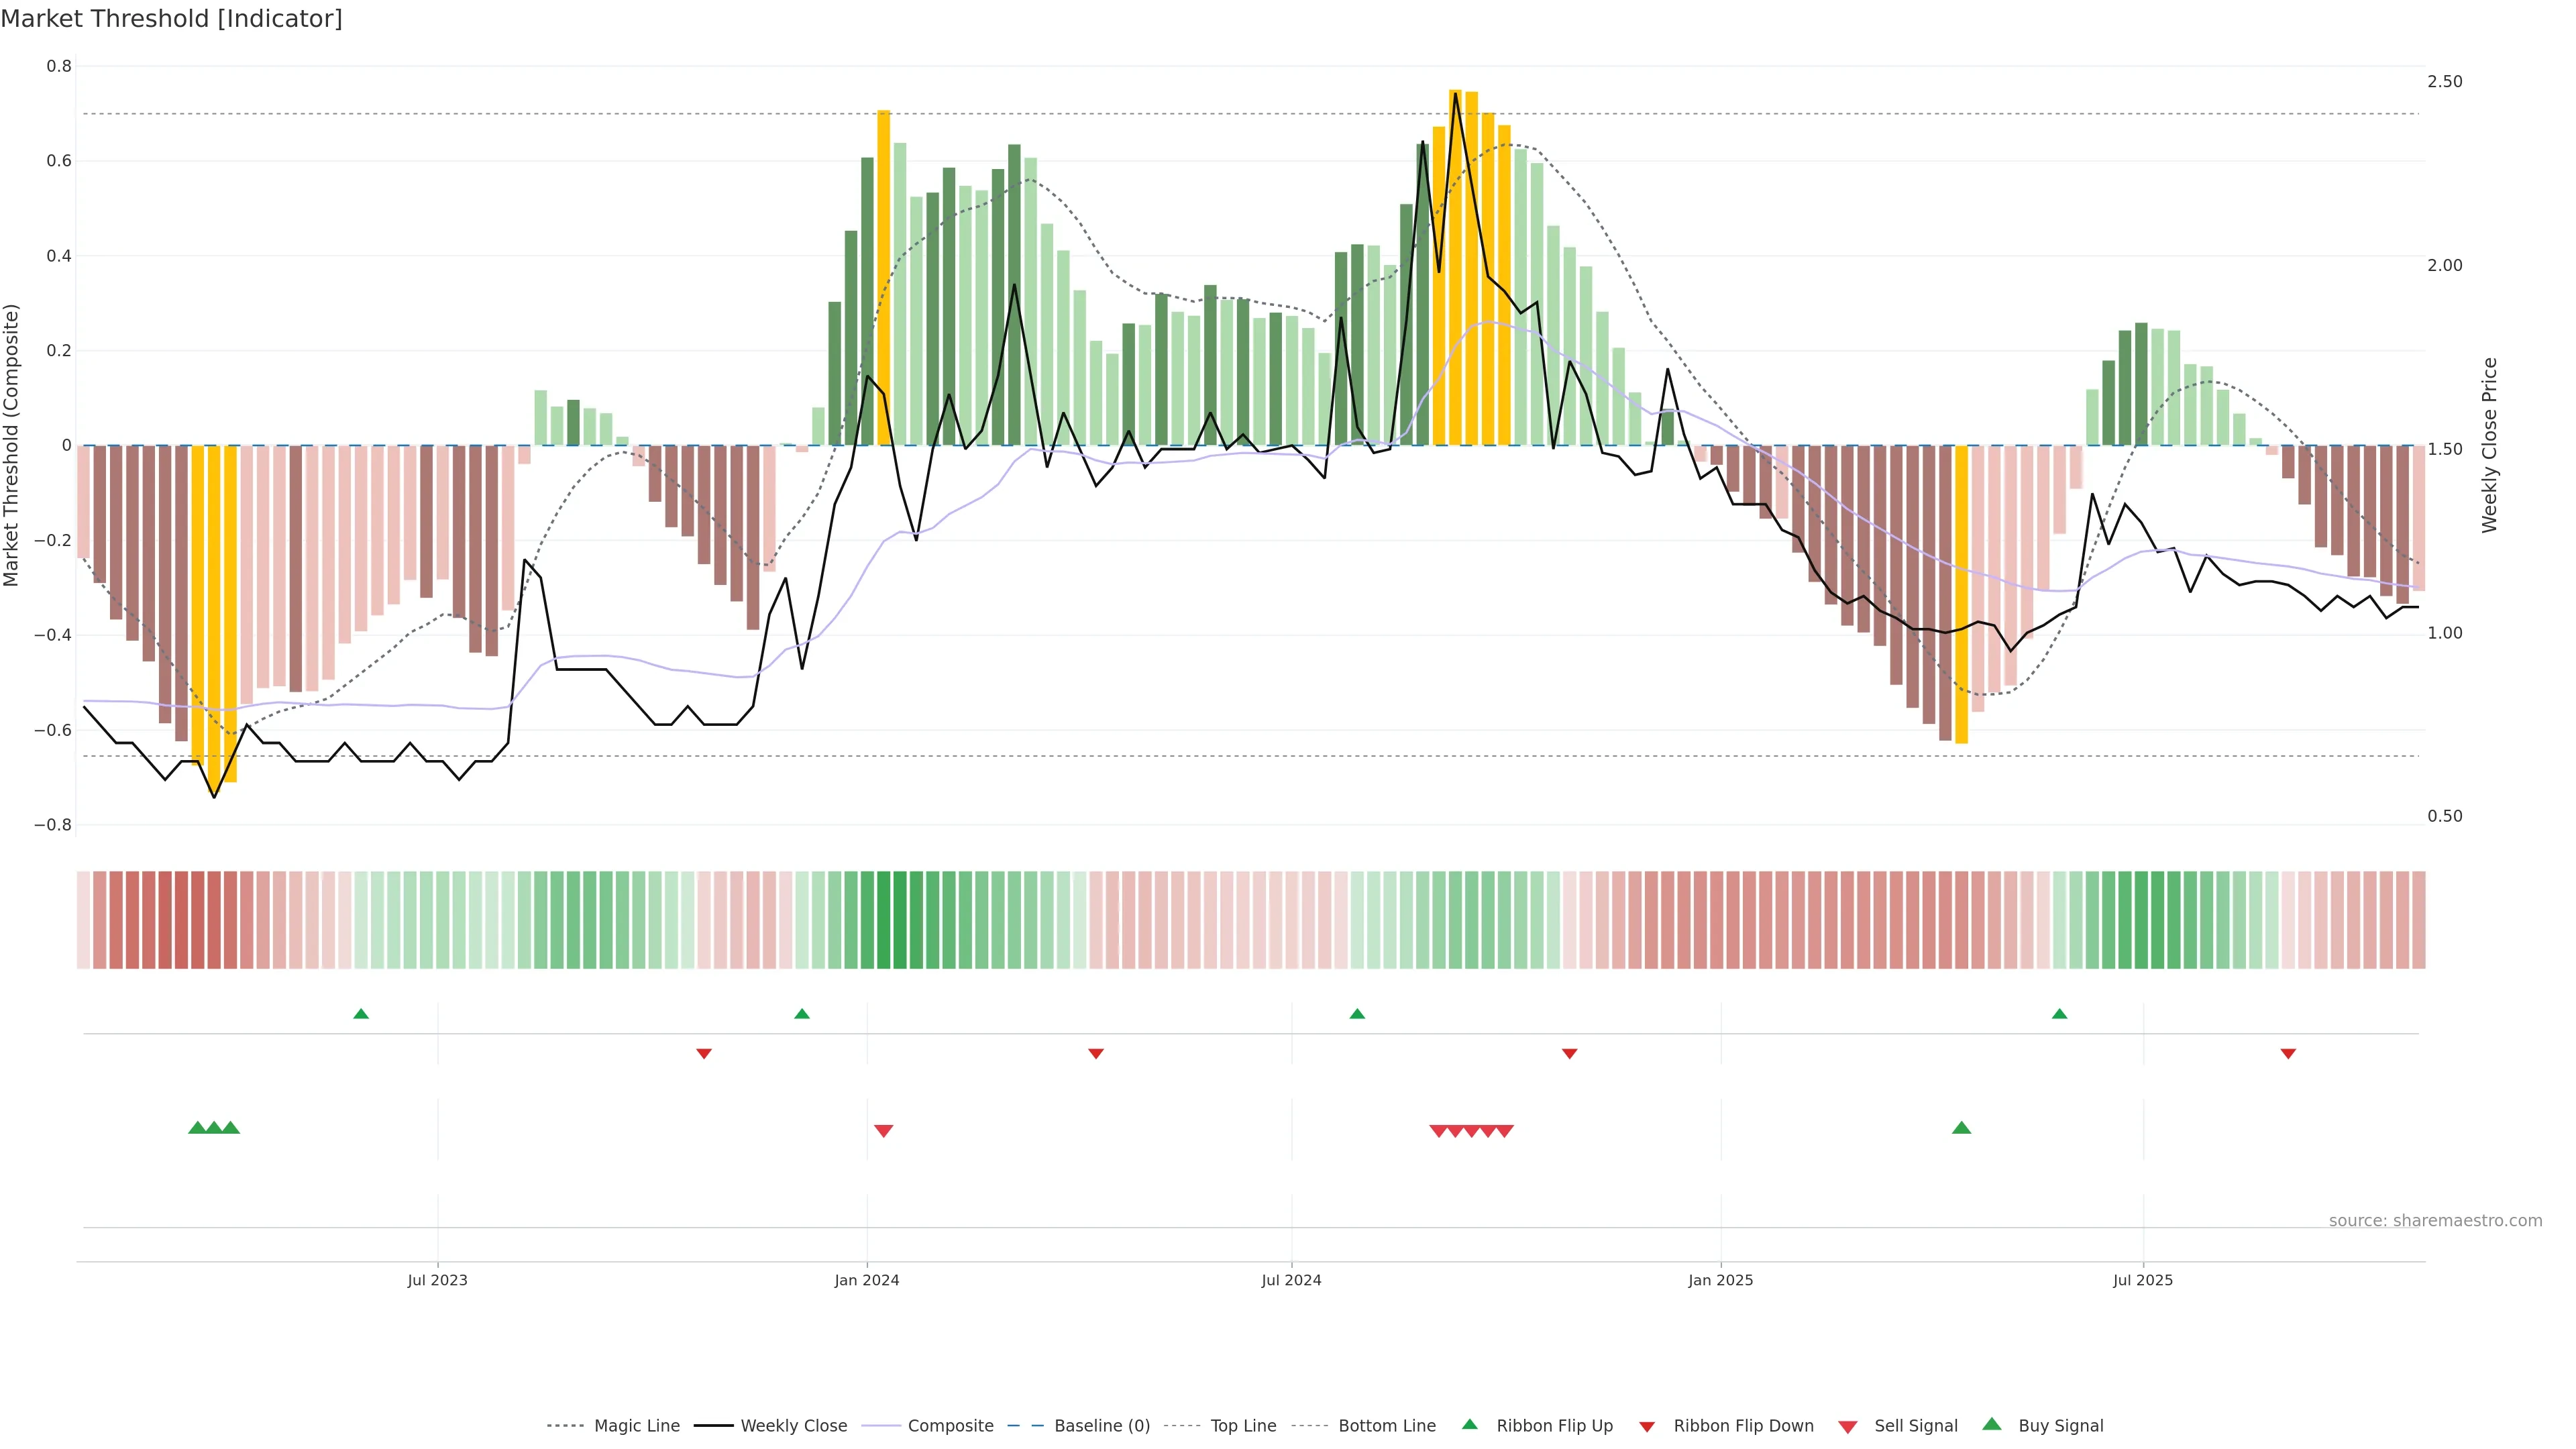The width and height of the screenshot is (2576, 1449).
Task: Click the Baseline (0) legend entry
Action: click(1101, 1426)
